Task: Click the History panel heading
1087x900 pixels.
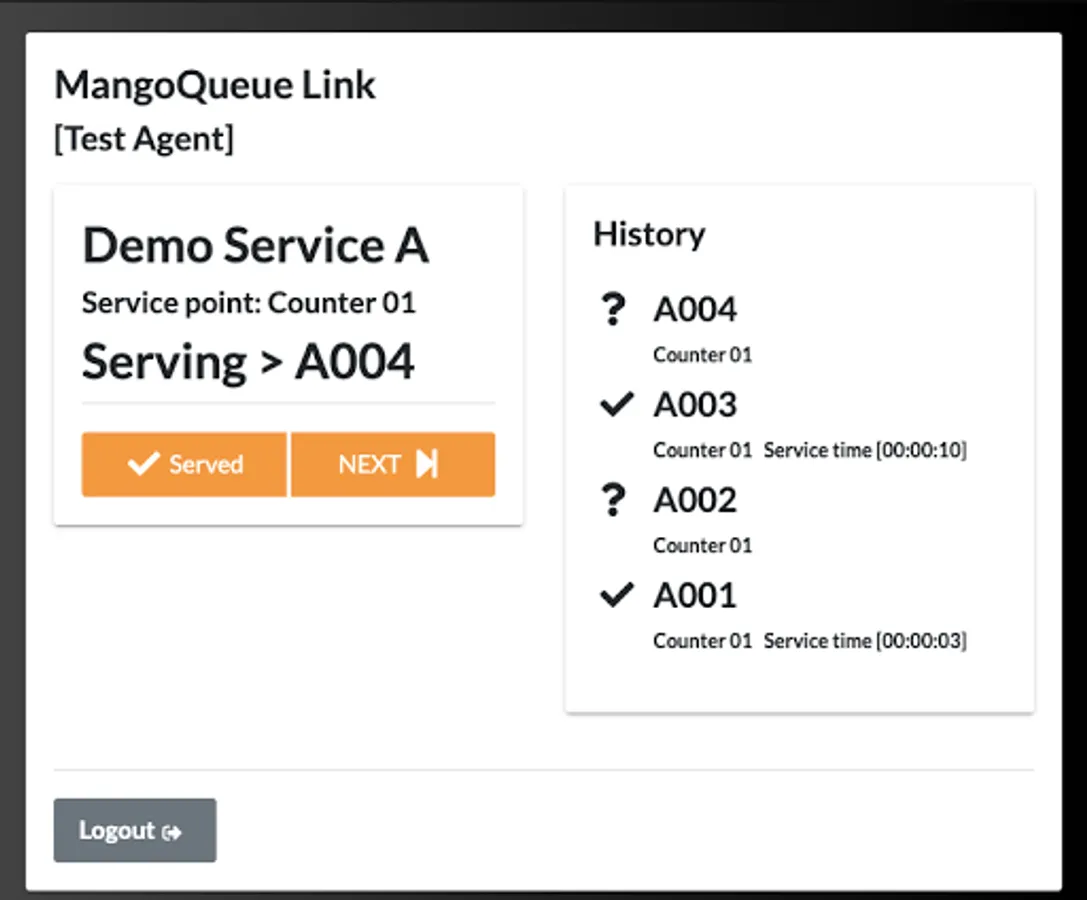Action: coord(649,234)
